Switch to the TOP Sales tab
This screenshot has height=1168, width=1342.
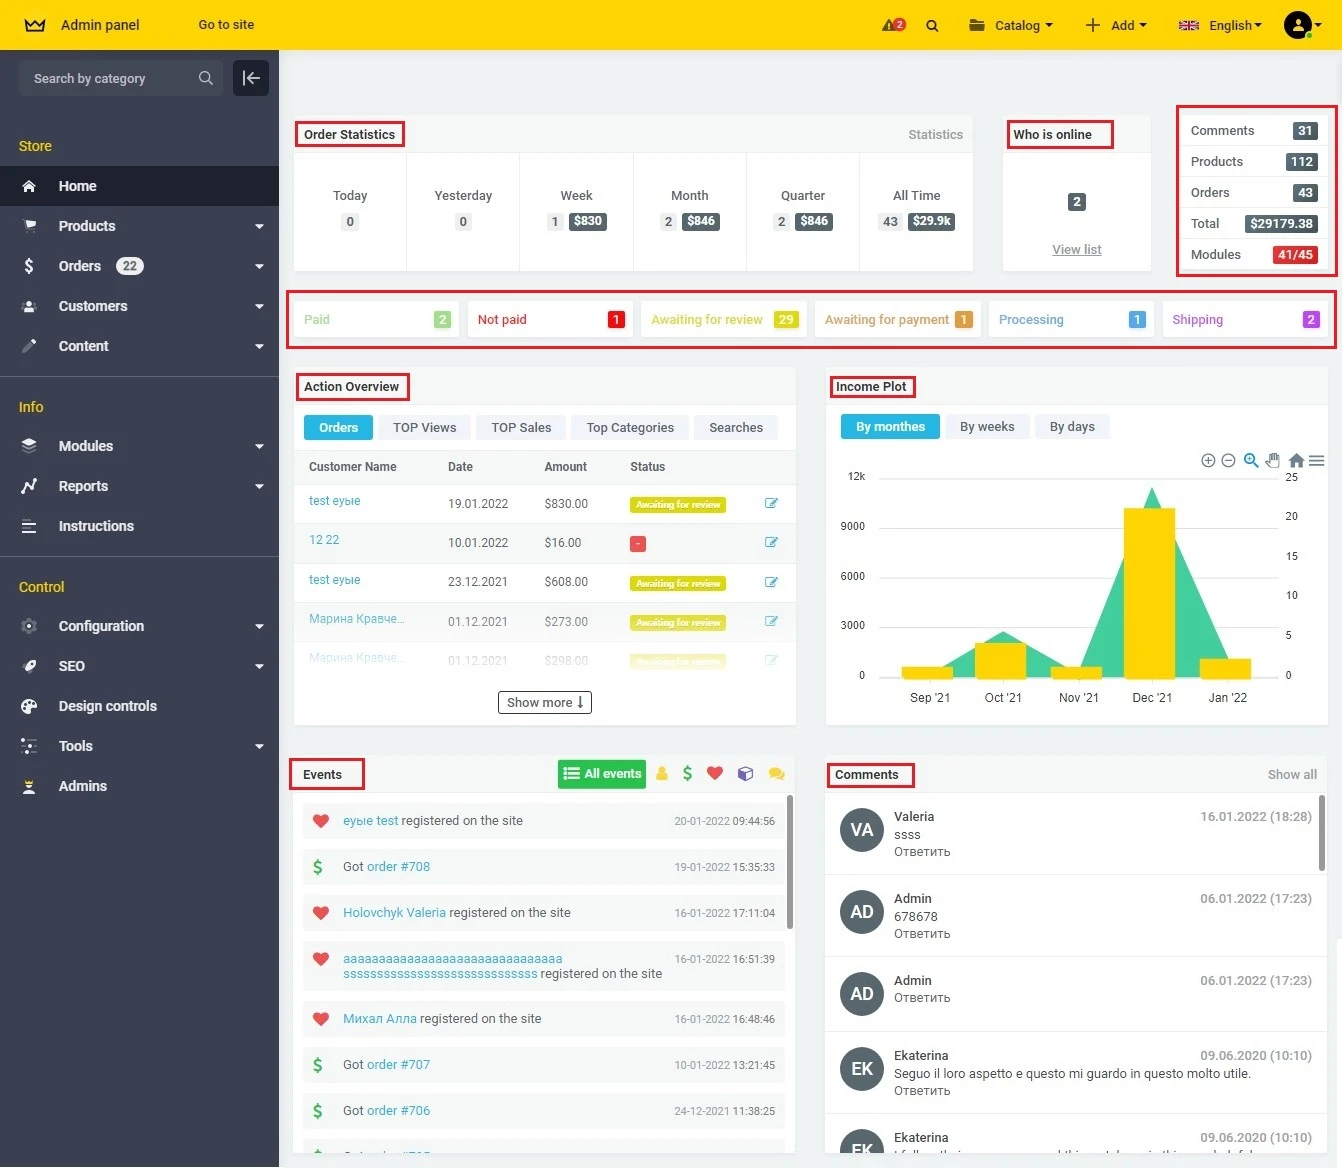(x=520, y=427)
